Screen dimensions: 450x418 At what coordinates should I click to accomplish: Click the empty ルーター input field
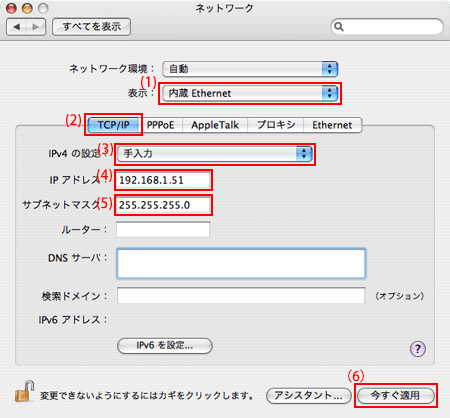[163, 229]
